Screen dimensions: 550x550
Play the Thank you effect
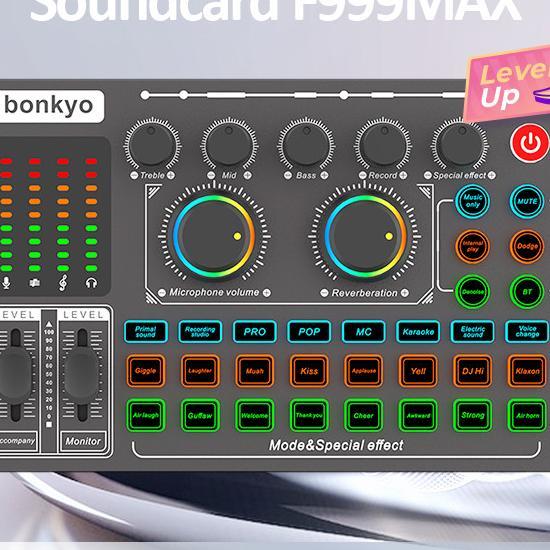[309, 415]
